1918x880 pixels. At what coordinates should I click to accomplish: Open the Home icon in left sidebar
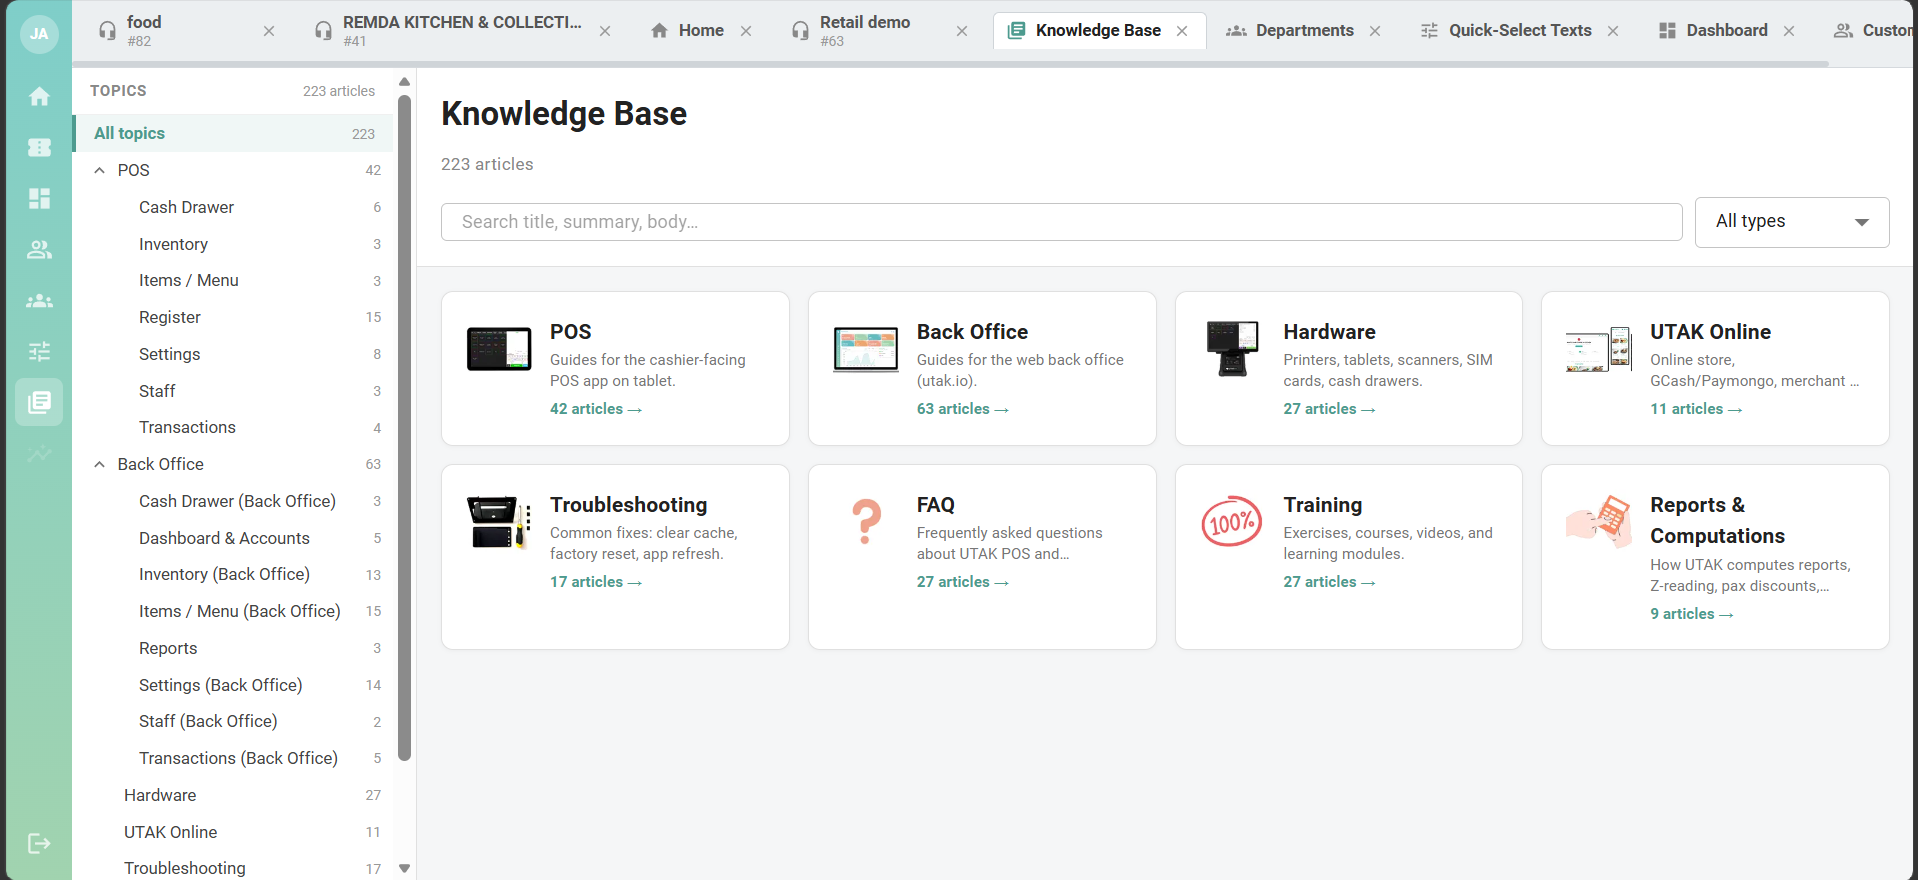(x=39, y=96)
